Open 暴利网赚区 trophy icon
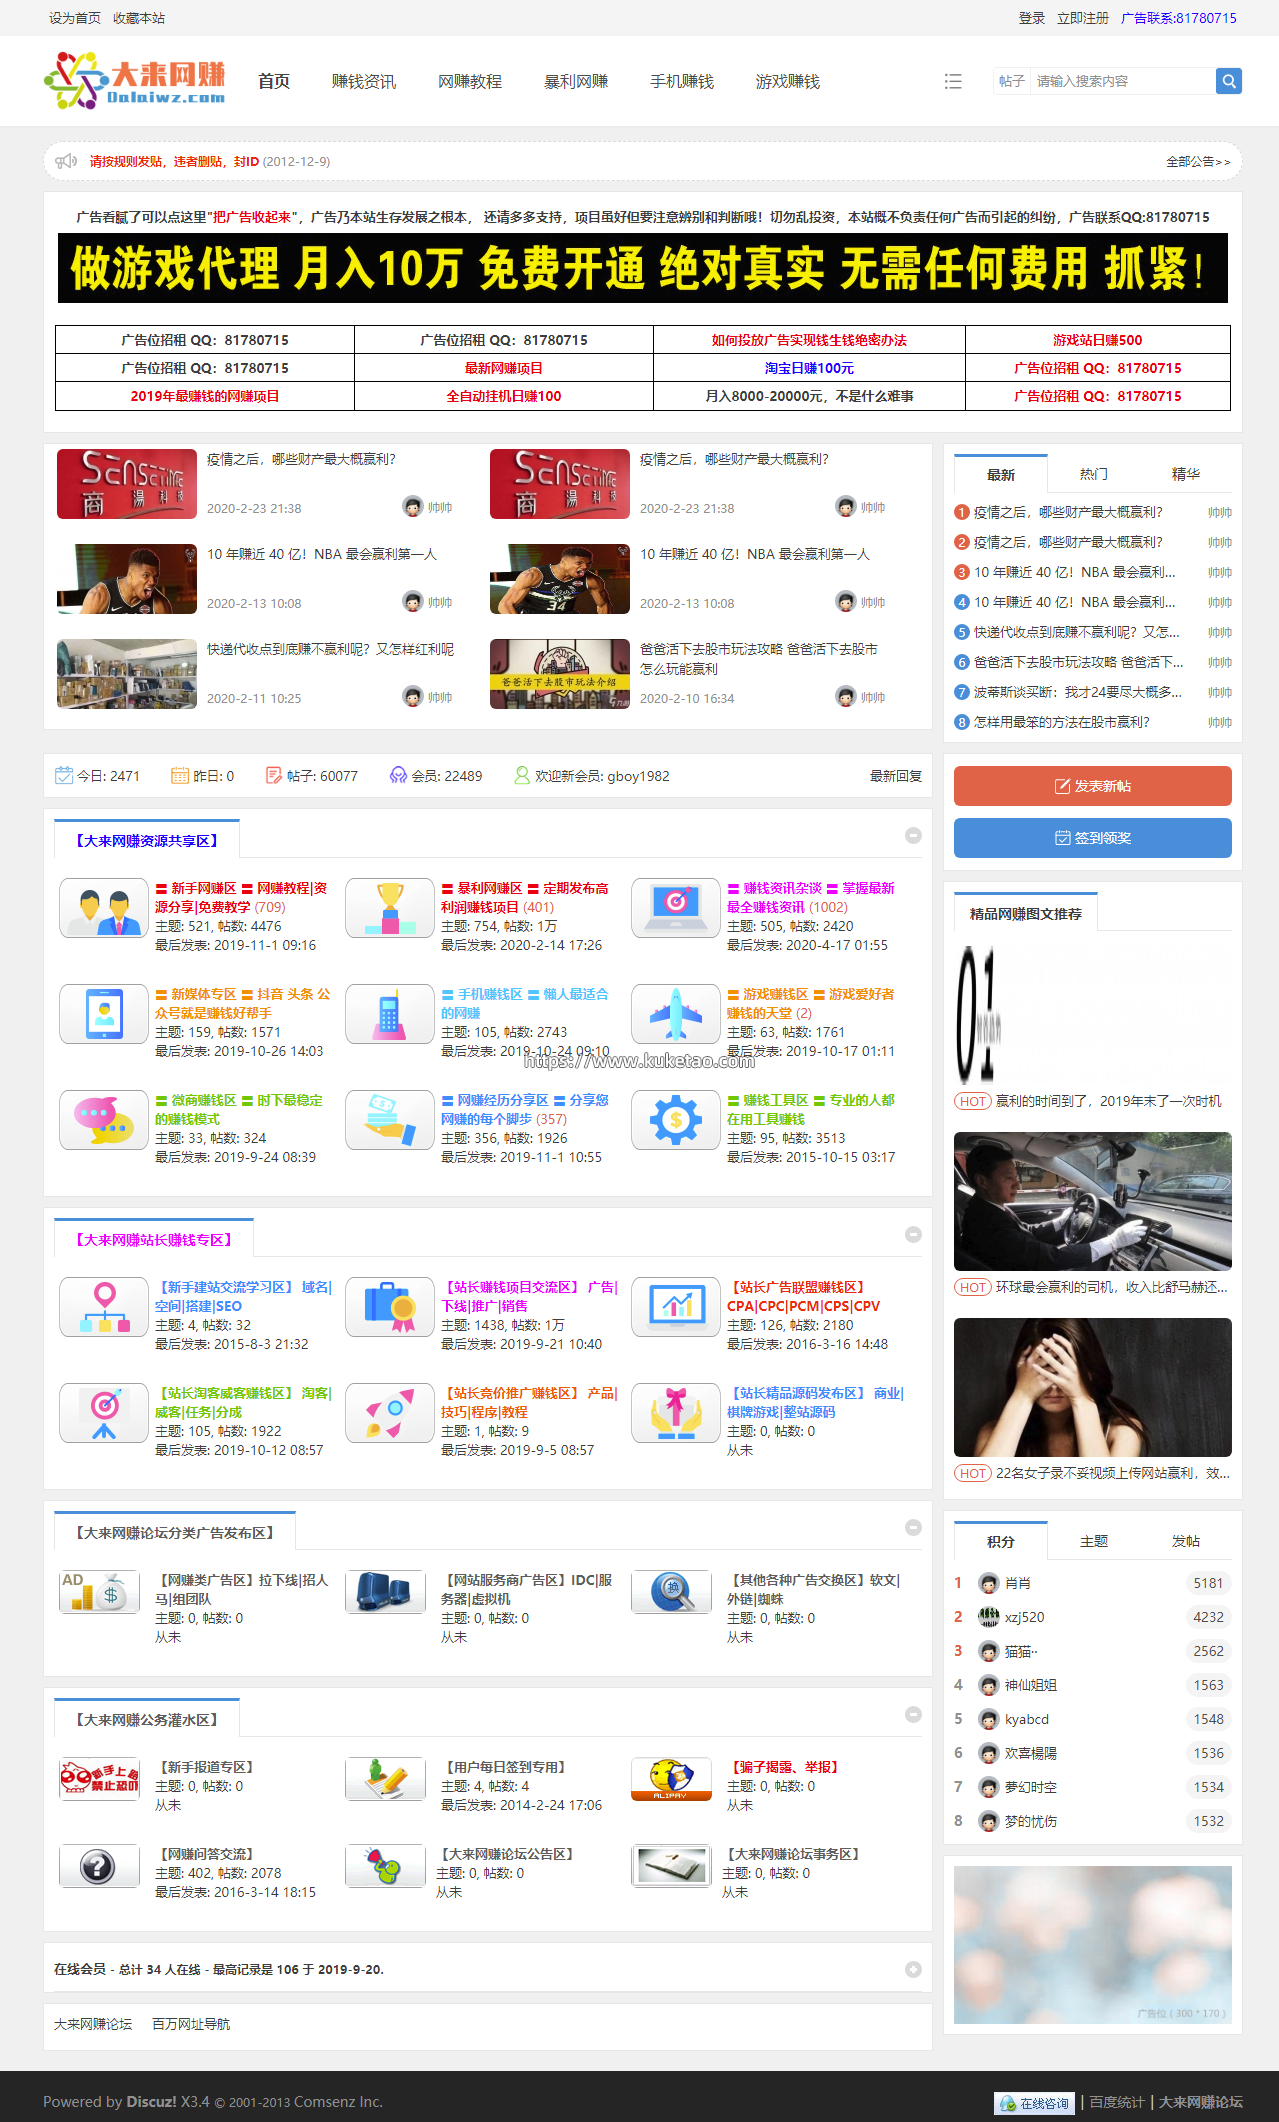The width and height of the screenshot is (1279, 2122). coord(390,907)
